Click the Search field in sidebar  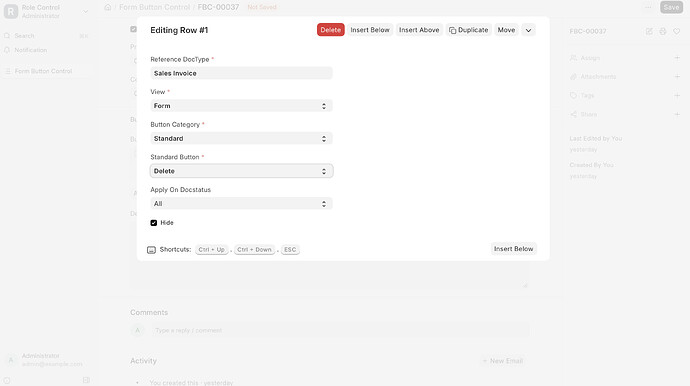tap(46, 36)
